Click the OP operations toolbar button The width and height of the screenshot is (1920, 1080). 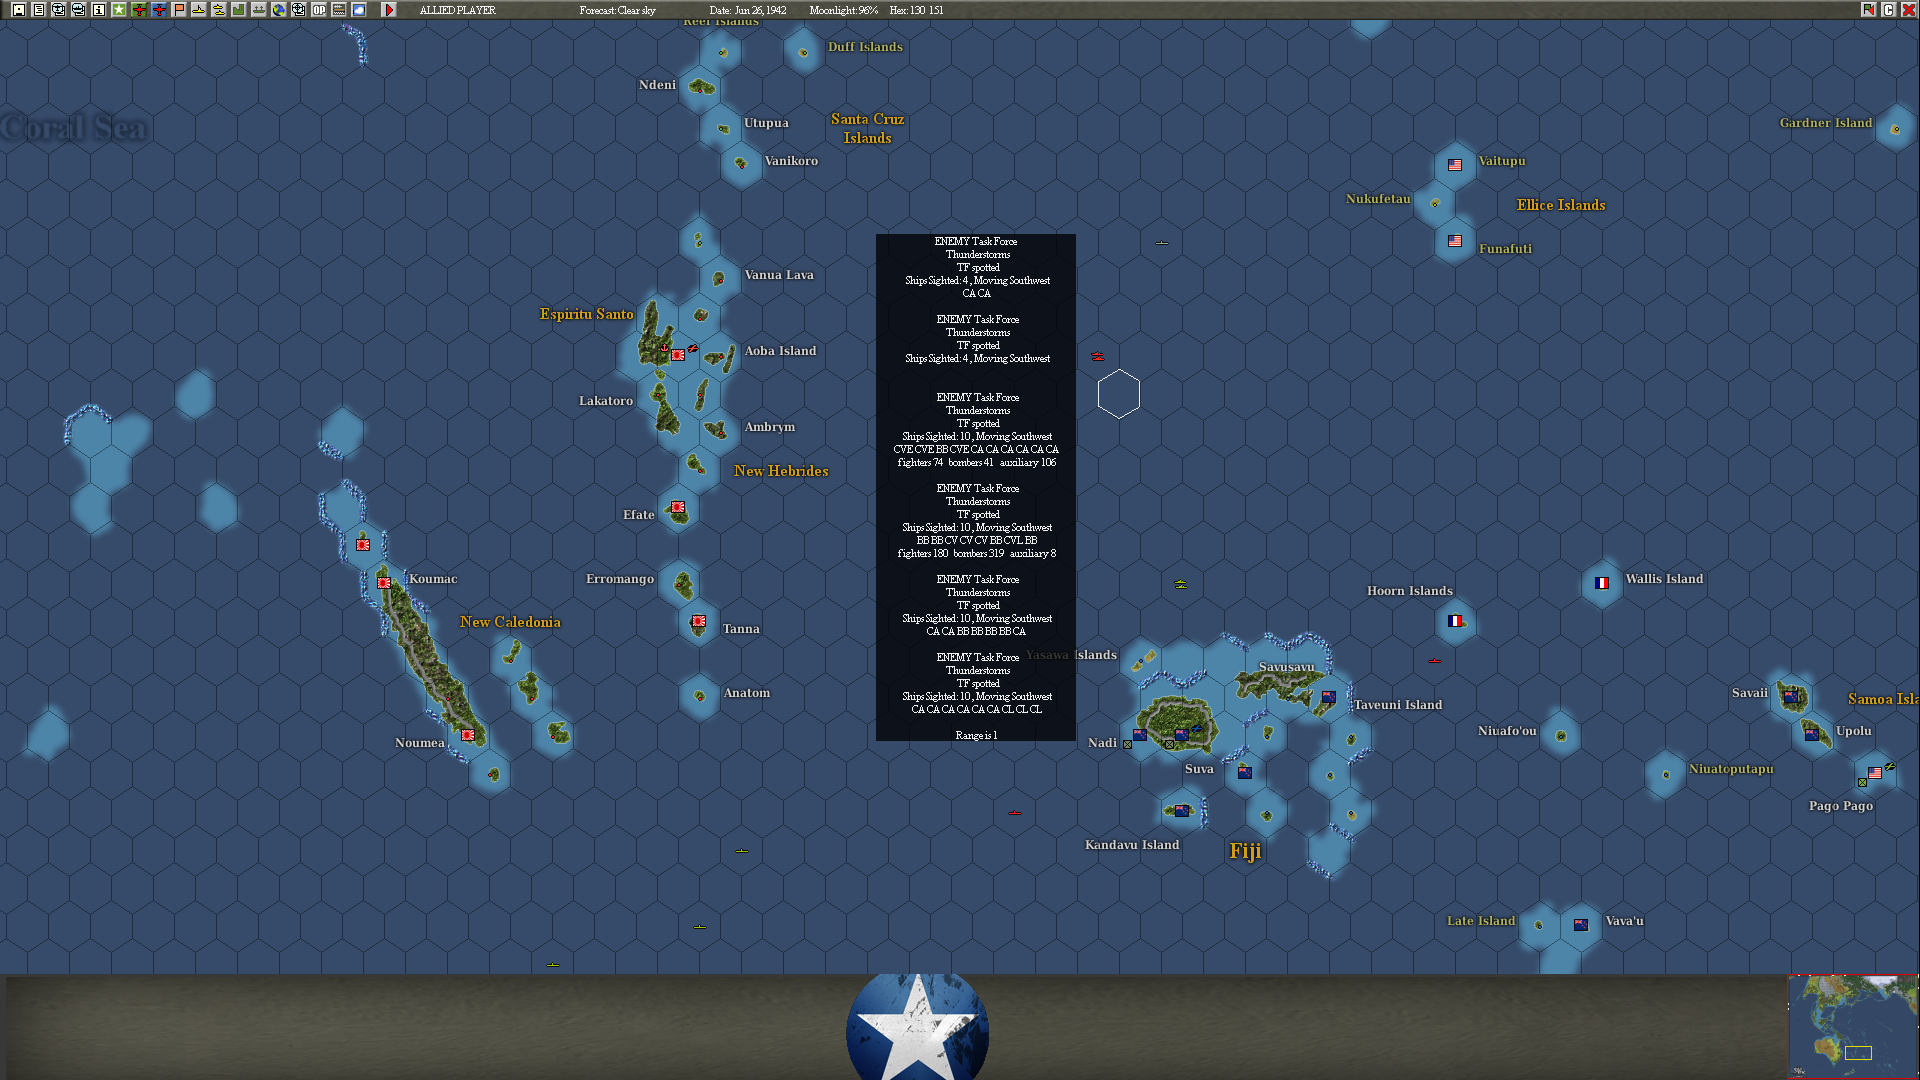pyautogui.click(x=319, y=10)
